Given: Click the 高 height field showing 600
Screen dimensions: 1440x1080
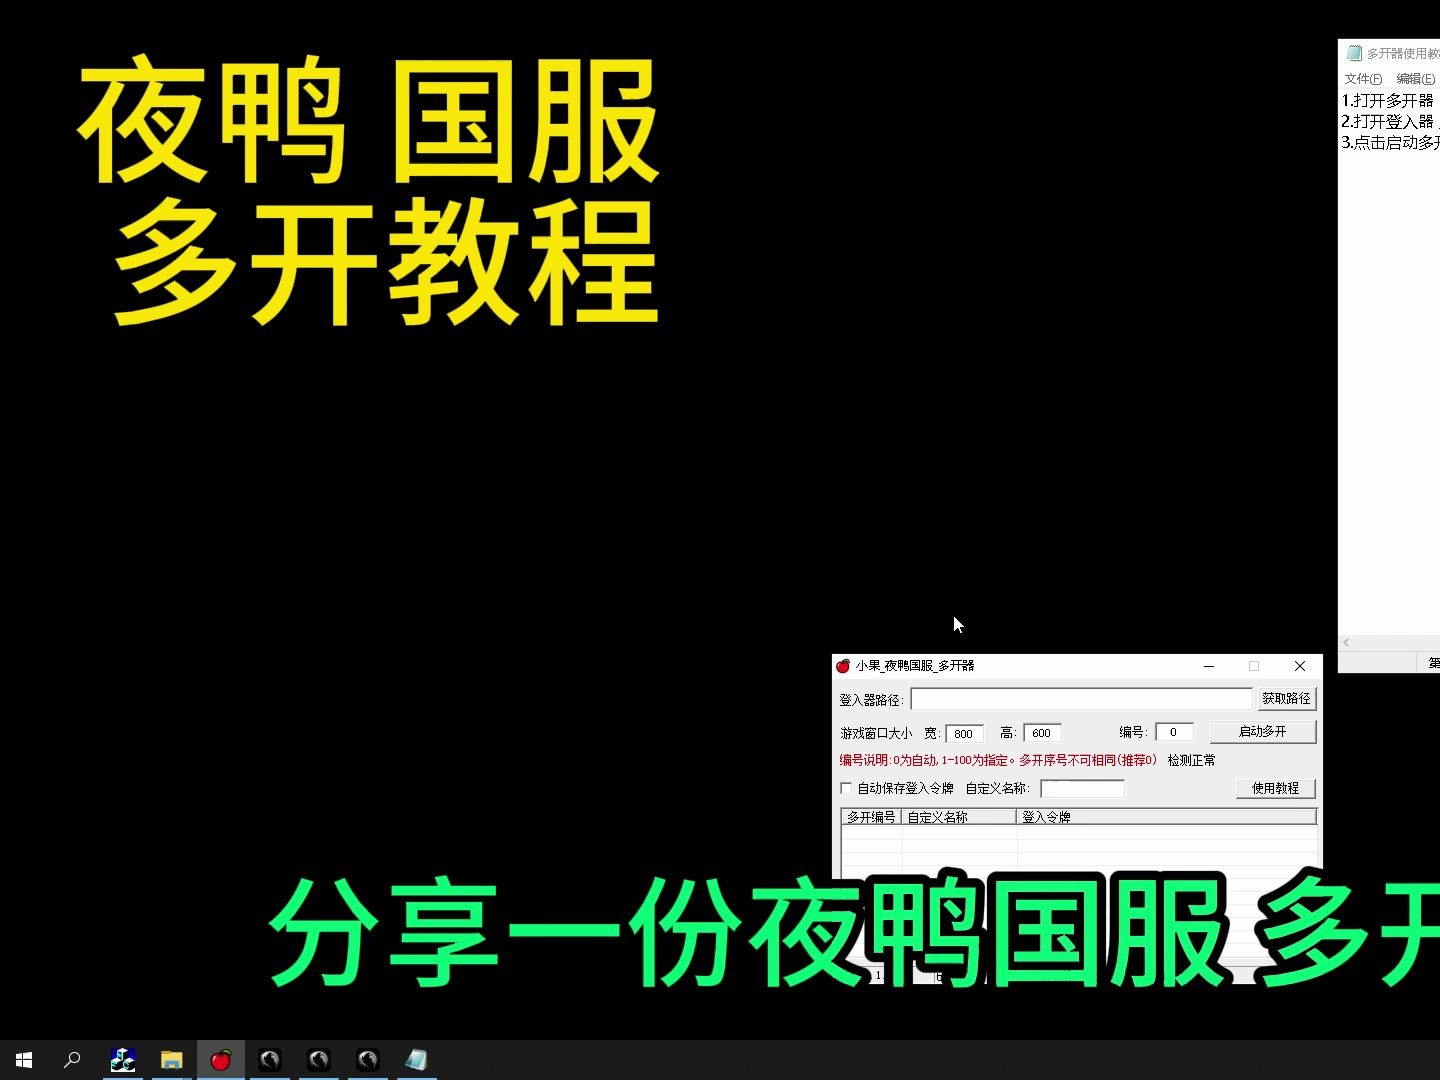Looking at the screenshot, I should tap(1042, 733).
